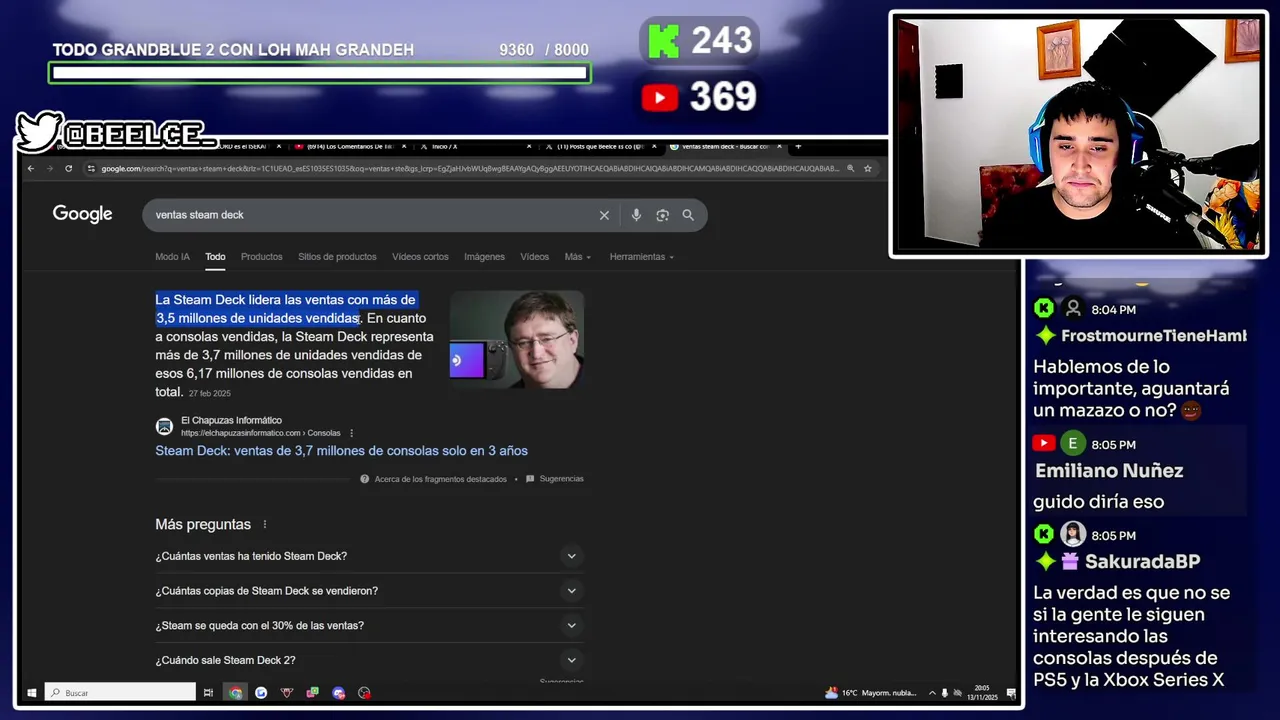Screen dimensions: 1280x720
Task: Switch to Videos cortos tab
Action: coord(420,257)
